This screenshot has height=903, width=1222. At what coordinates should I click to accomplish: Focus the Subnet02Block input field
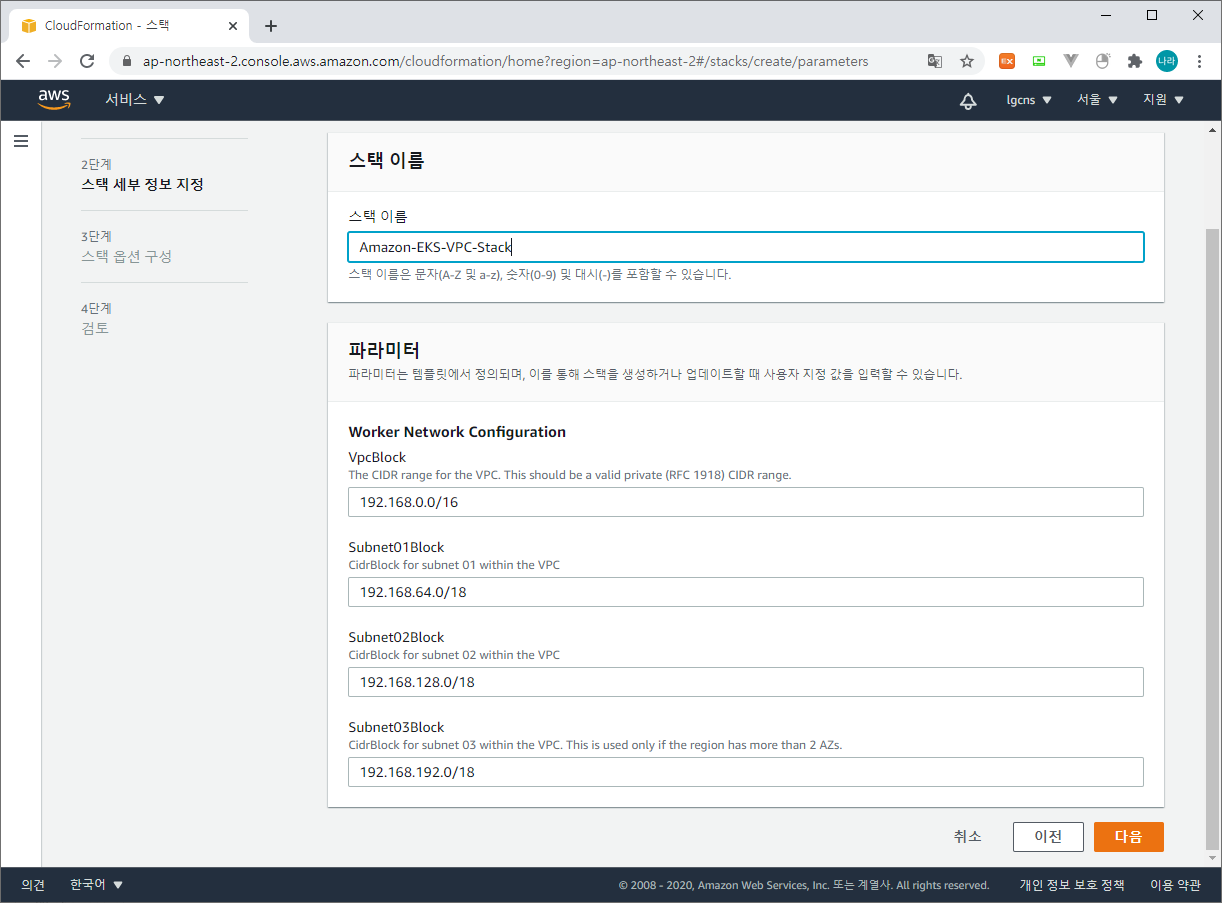click(746, 682)
